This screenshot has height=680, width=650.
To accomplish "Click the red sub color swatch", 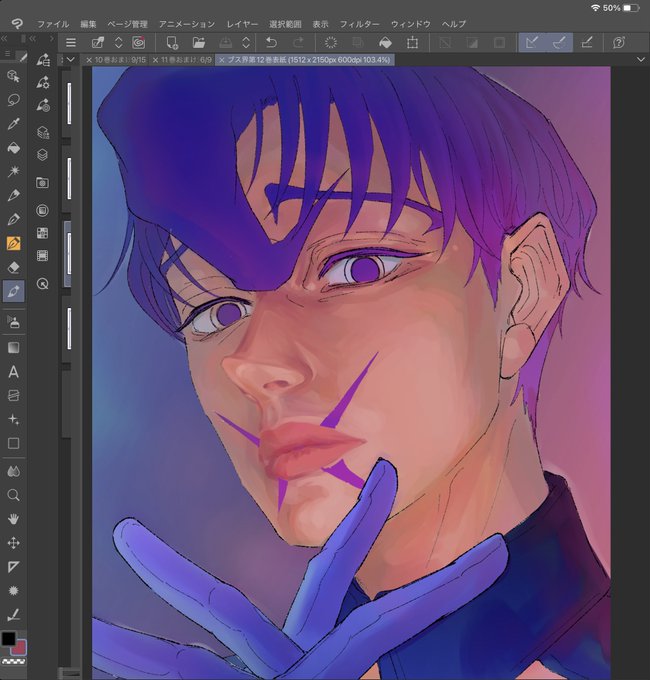I will coord(20,648).
